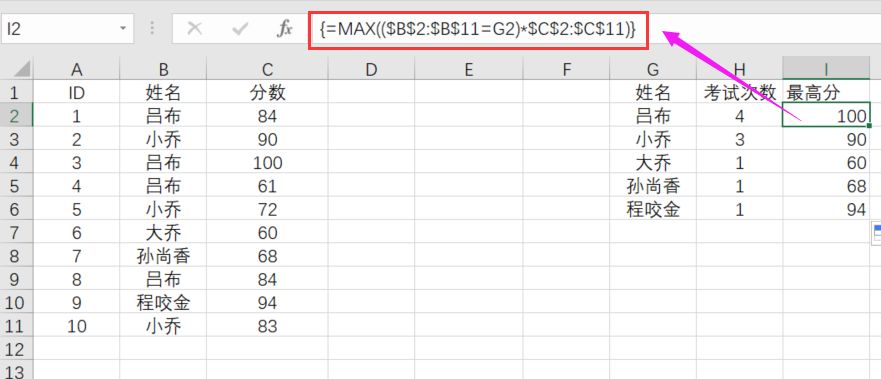Click cell A1 containing ID

tap(76, 92)
